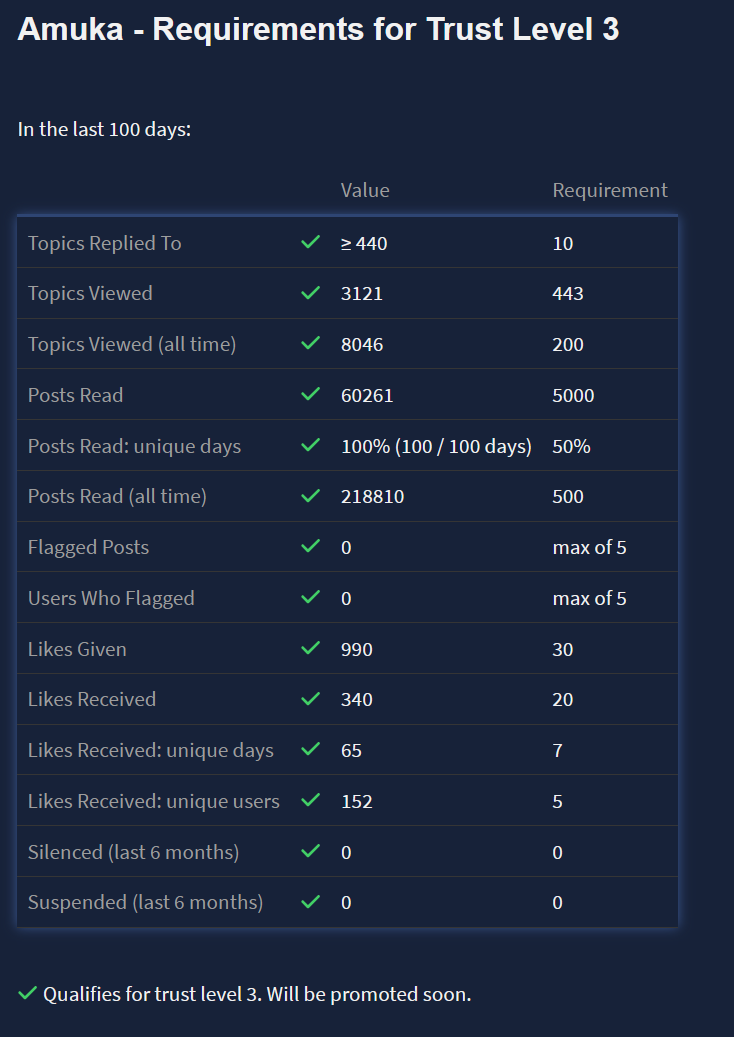
Task: Select the Value column header
Action: coord(365,190)
